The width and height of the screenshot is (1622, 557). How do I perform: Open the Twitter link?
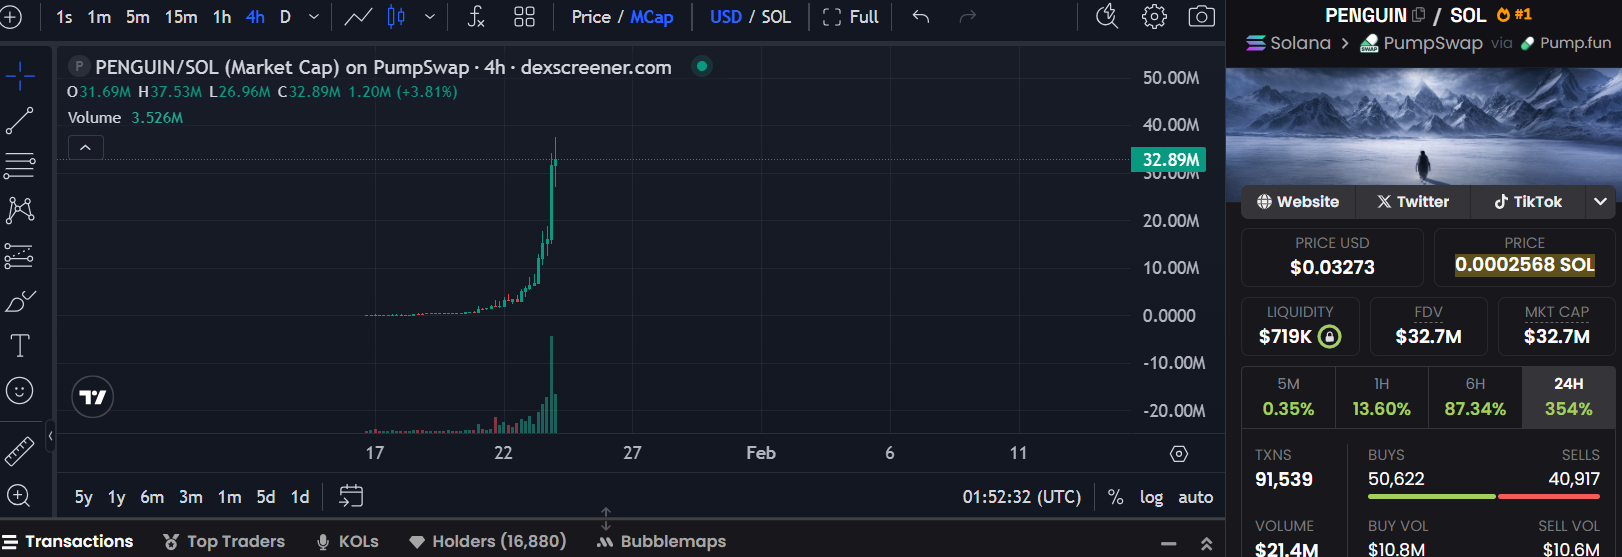click(1412, 202)
